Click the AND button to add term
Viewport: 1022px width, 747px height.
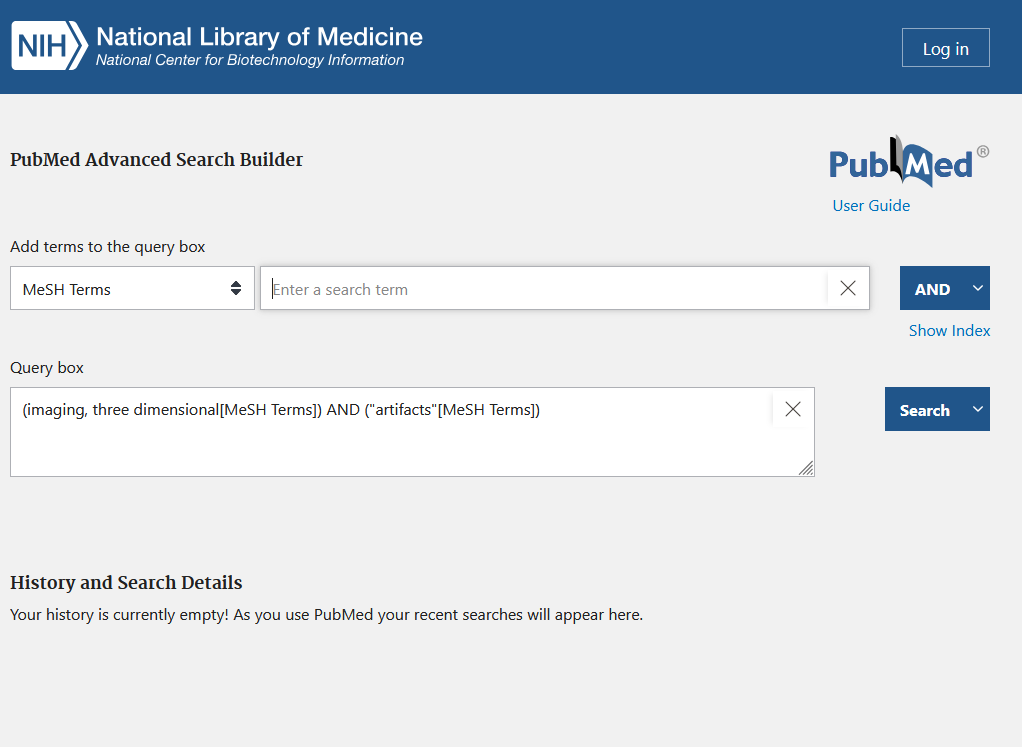pos(932,288)
